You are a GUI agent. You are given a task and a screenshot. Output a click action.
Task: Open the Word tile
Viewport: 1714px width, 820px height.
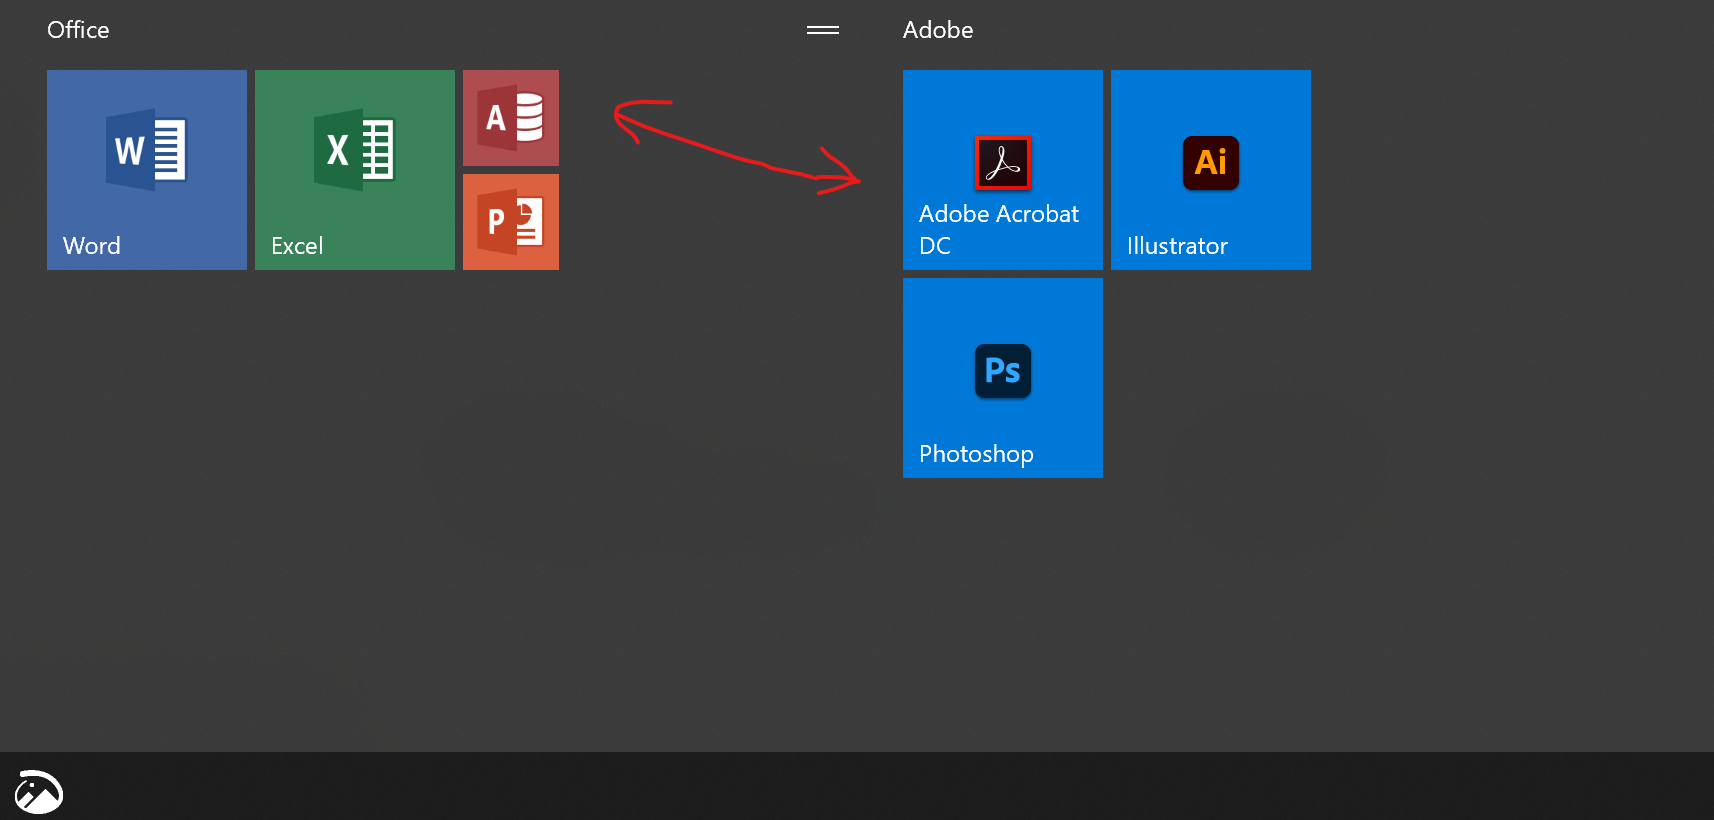pyautogui.click(x=147, y=170)
